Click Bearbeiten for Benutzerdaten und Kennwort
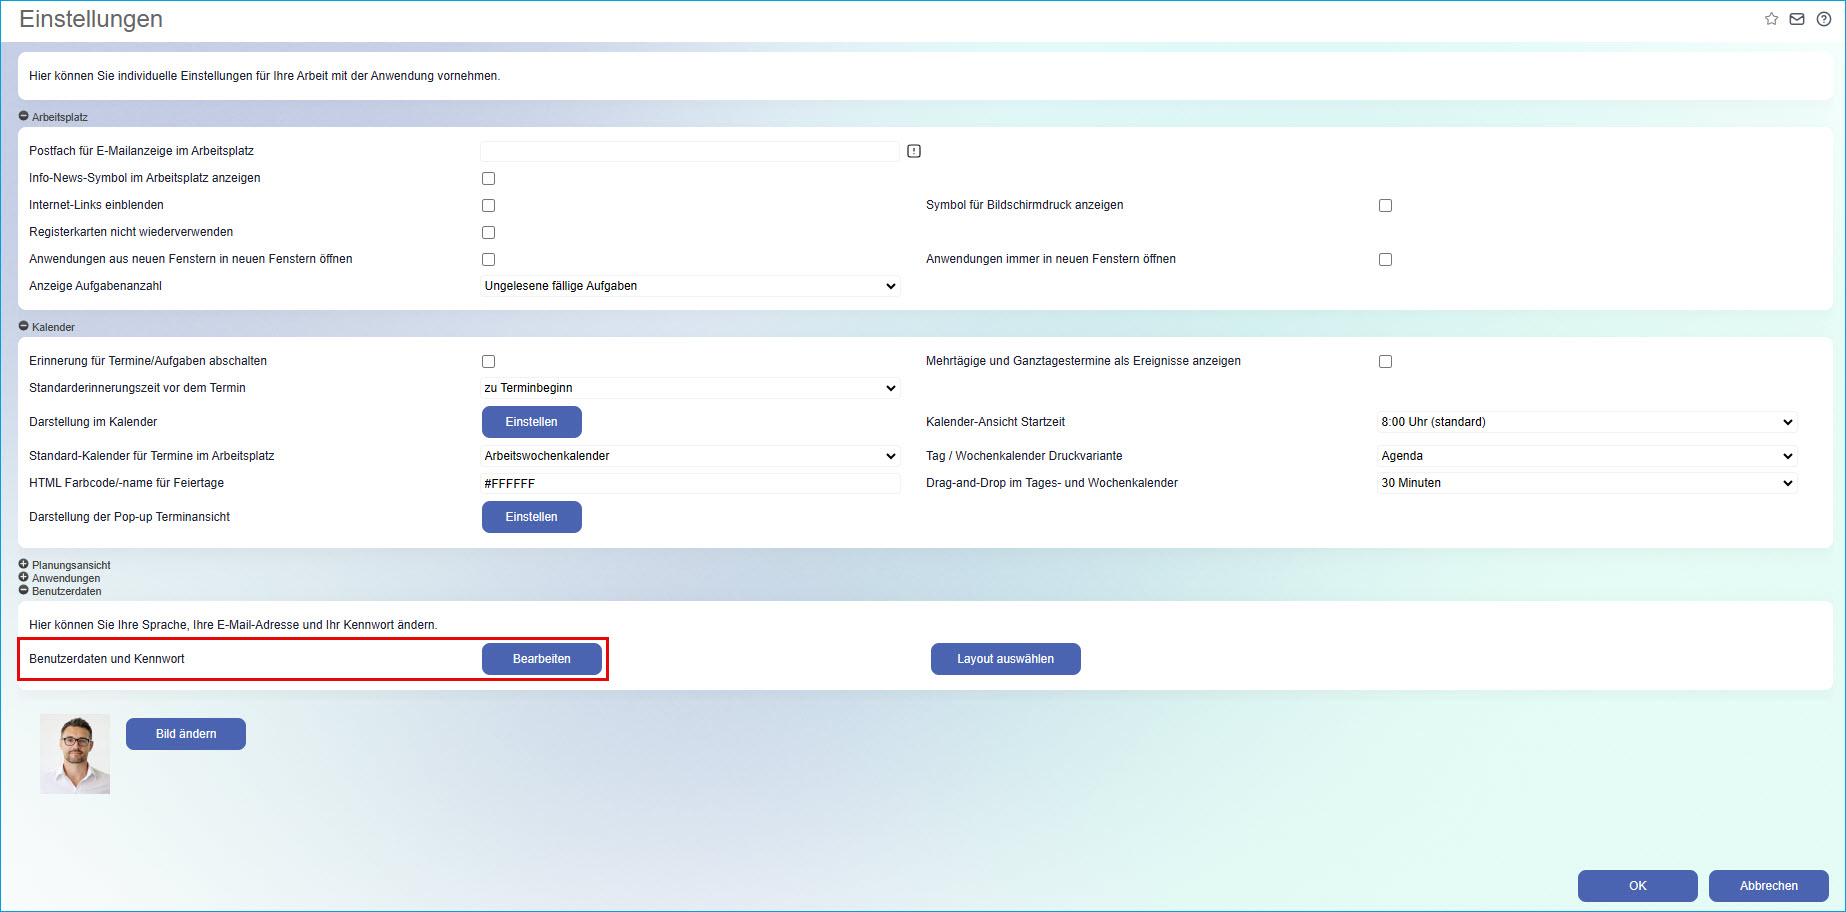Viewport: 1846px width, 912px height. pos(542,659)
